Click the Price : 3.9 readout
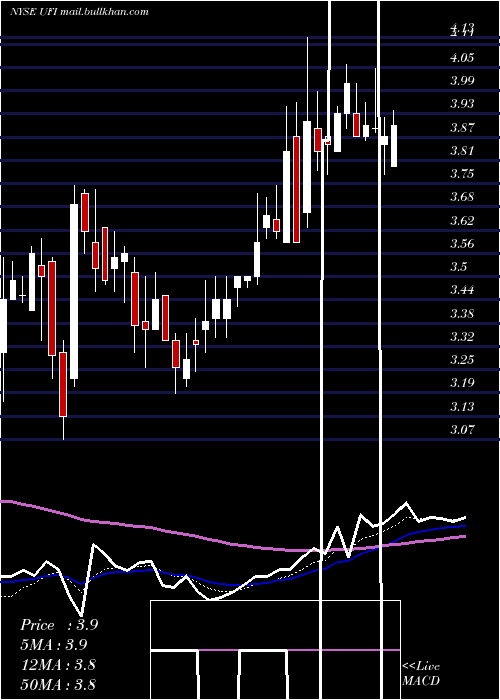Screen dimensions: 500x700 [x=59, y=625]
